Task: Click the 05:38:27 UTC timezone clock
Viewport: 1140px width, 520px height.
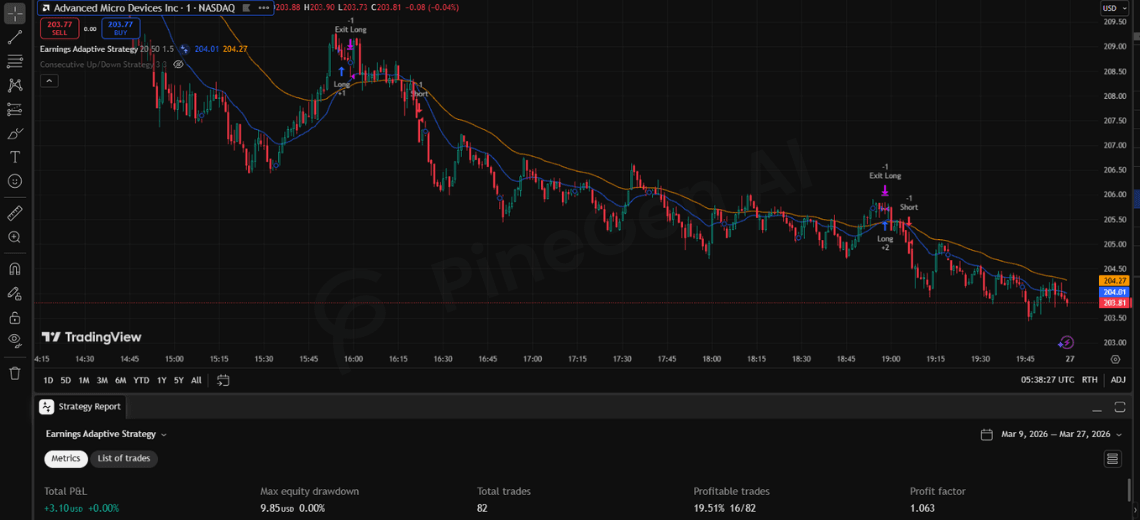Action: [x=1047, y=380]
